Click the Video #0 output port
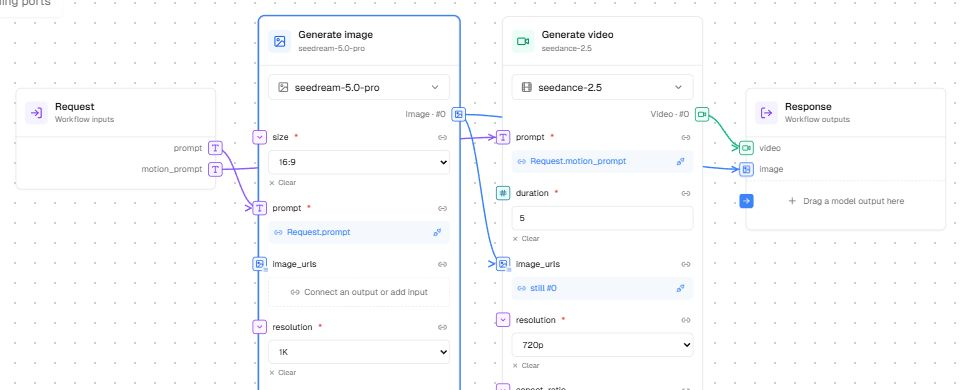The width and height of the screenshot is (962, 390). pyautogui.click(x=702, y=114)
